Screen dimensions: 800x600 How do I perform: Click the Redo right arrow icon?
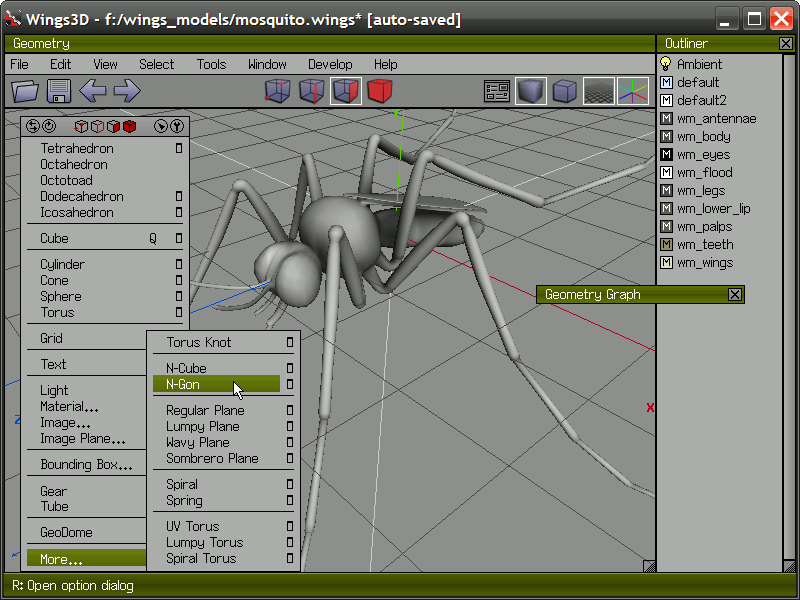coord(127,91)
